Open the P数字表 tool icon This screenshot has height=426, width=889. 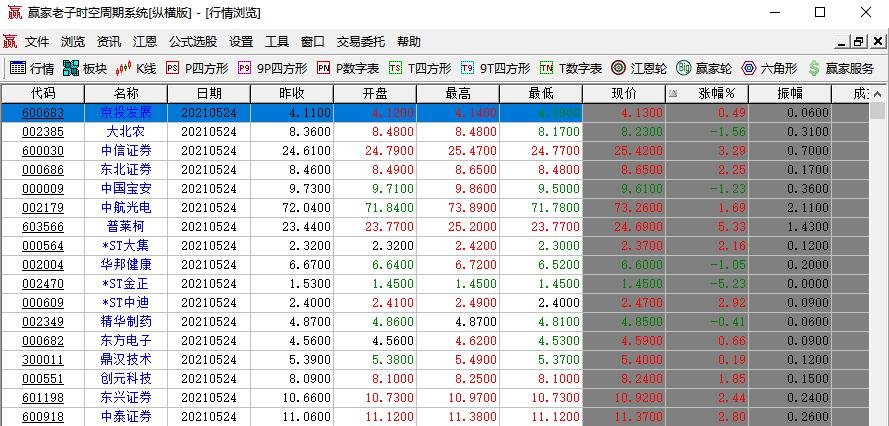click(x=324, y=68)
